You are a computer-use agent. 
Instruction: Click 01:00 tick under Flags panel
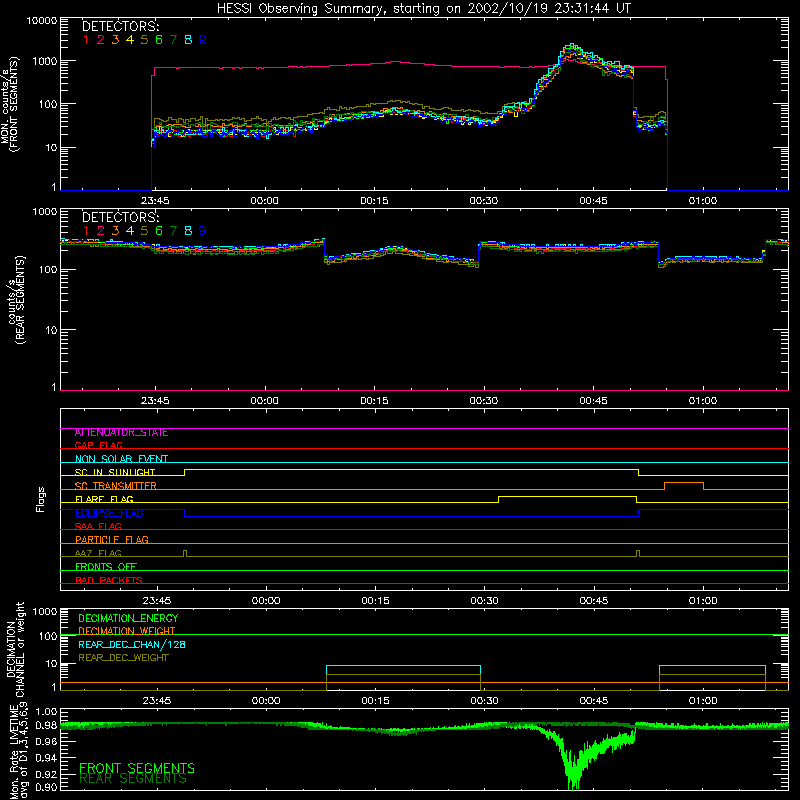(703, 601)
